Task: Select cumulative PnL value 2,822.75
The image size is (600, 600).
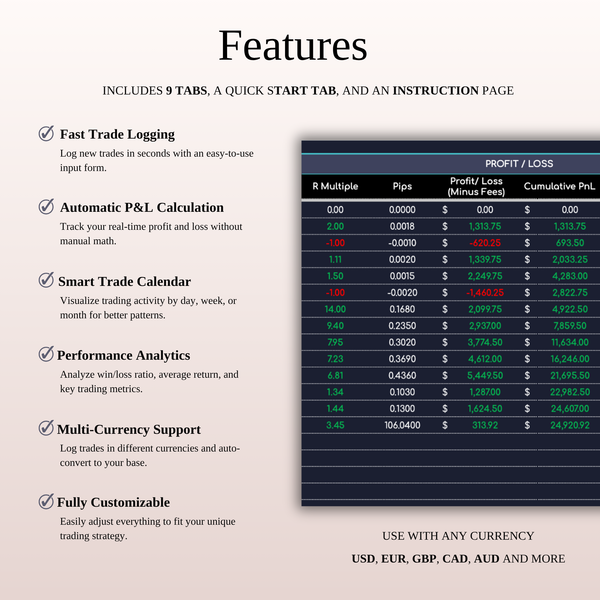Action: tap(570, 293)
